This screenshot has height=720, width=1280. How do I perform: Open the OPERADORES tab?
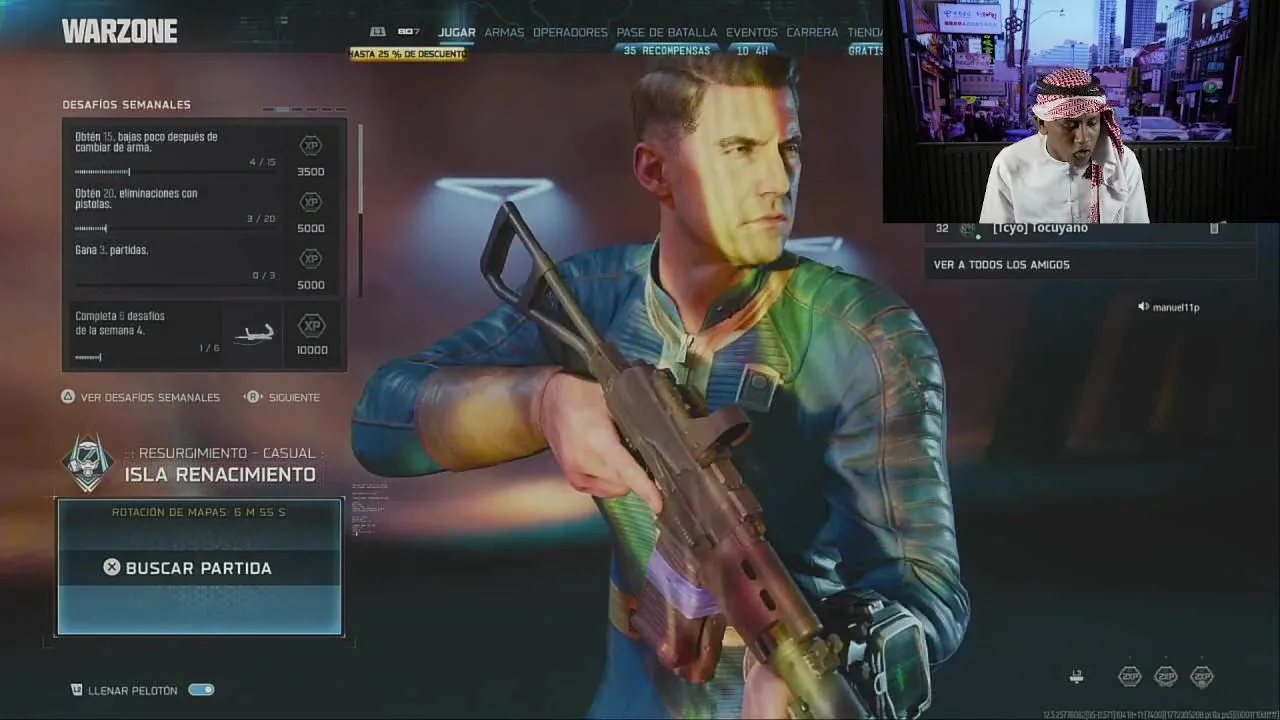570,32
